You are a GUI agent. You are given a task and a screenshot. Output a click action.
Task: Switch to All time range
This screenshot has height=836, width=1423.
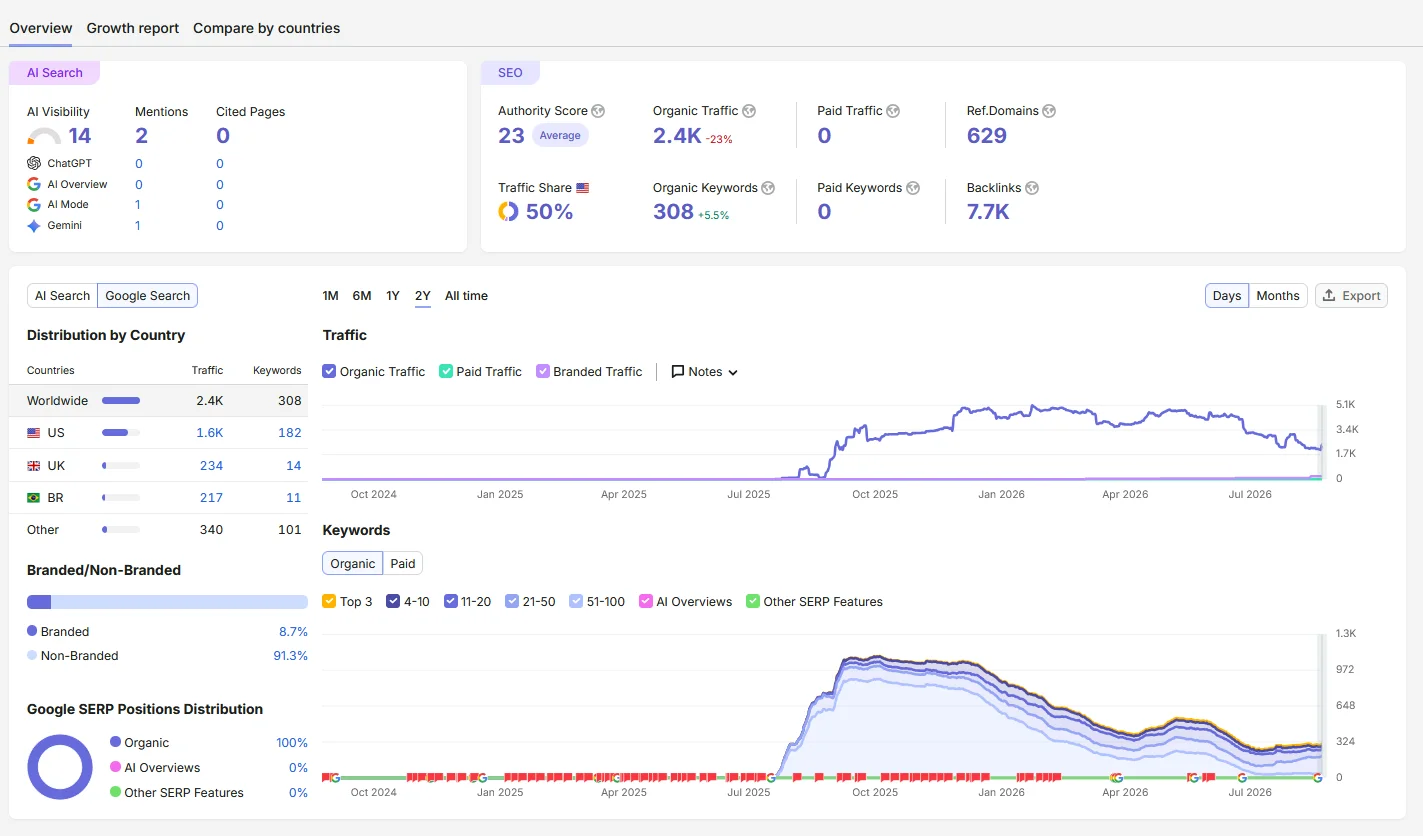point(467,296)
